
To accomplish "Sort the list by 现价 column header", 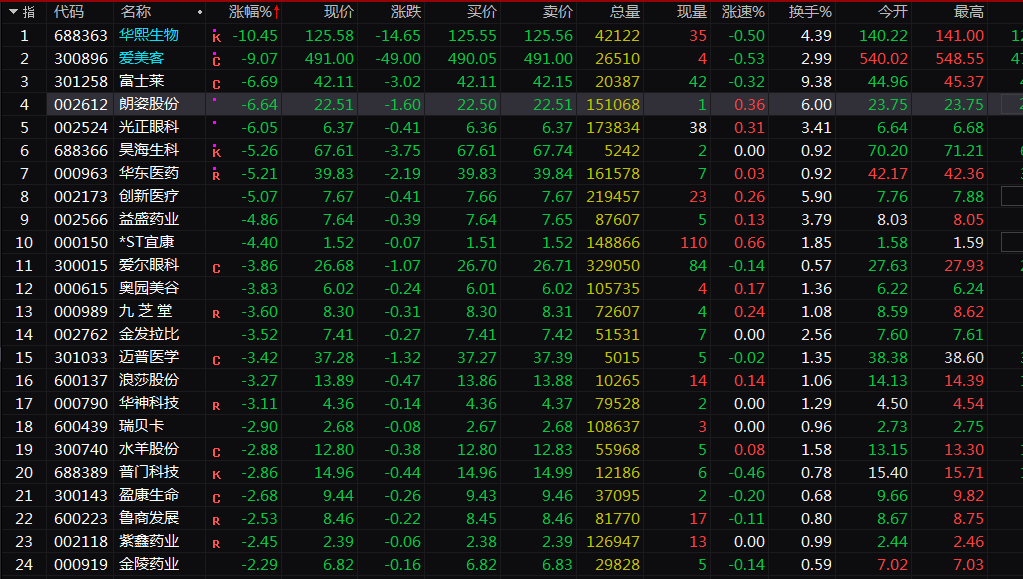I will pos(339,12).
